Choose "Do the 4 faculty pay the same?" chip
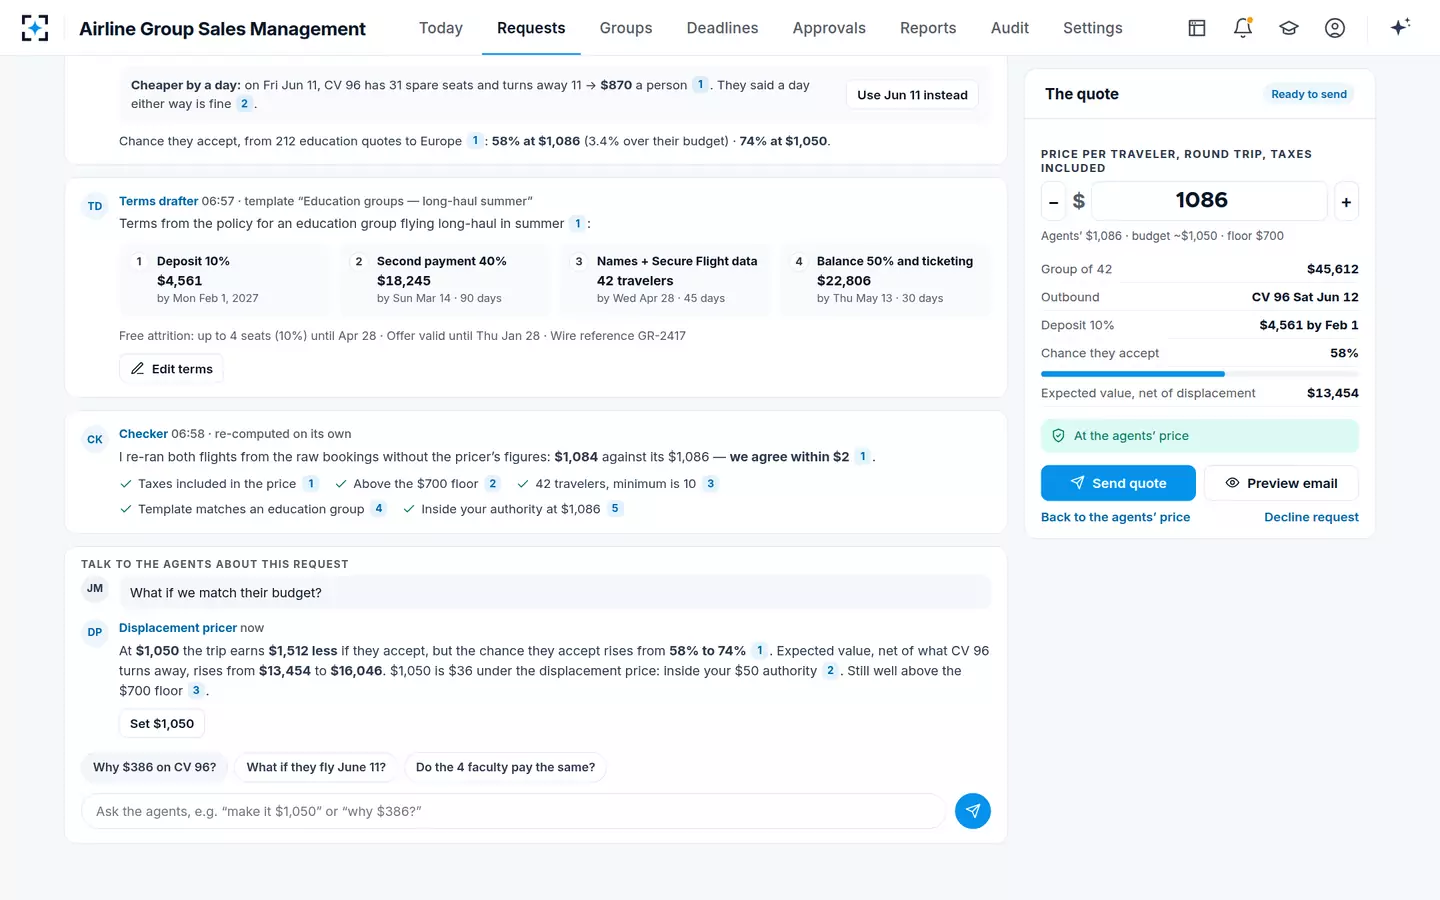This screenshot has height=900, width=1440. (505, 767)
